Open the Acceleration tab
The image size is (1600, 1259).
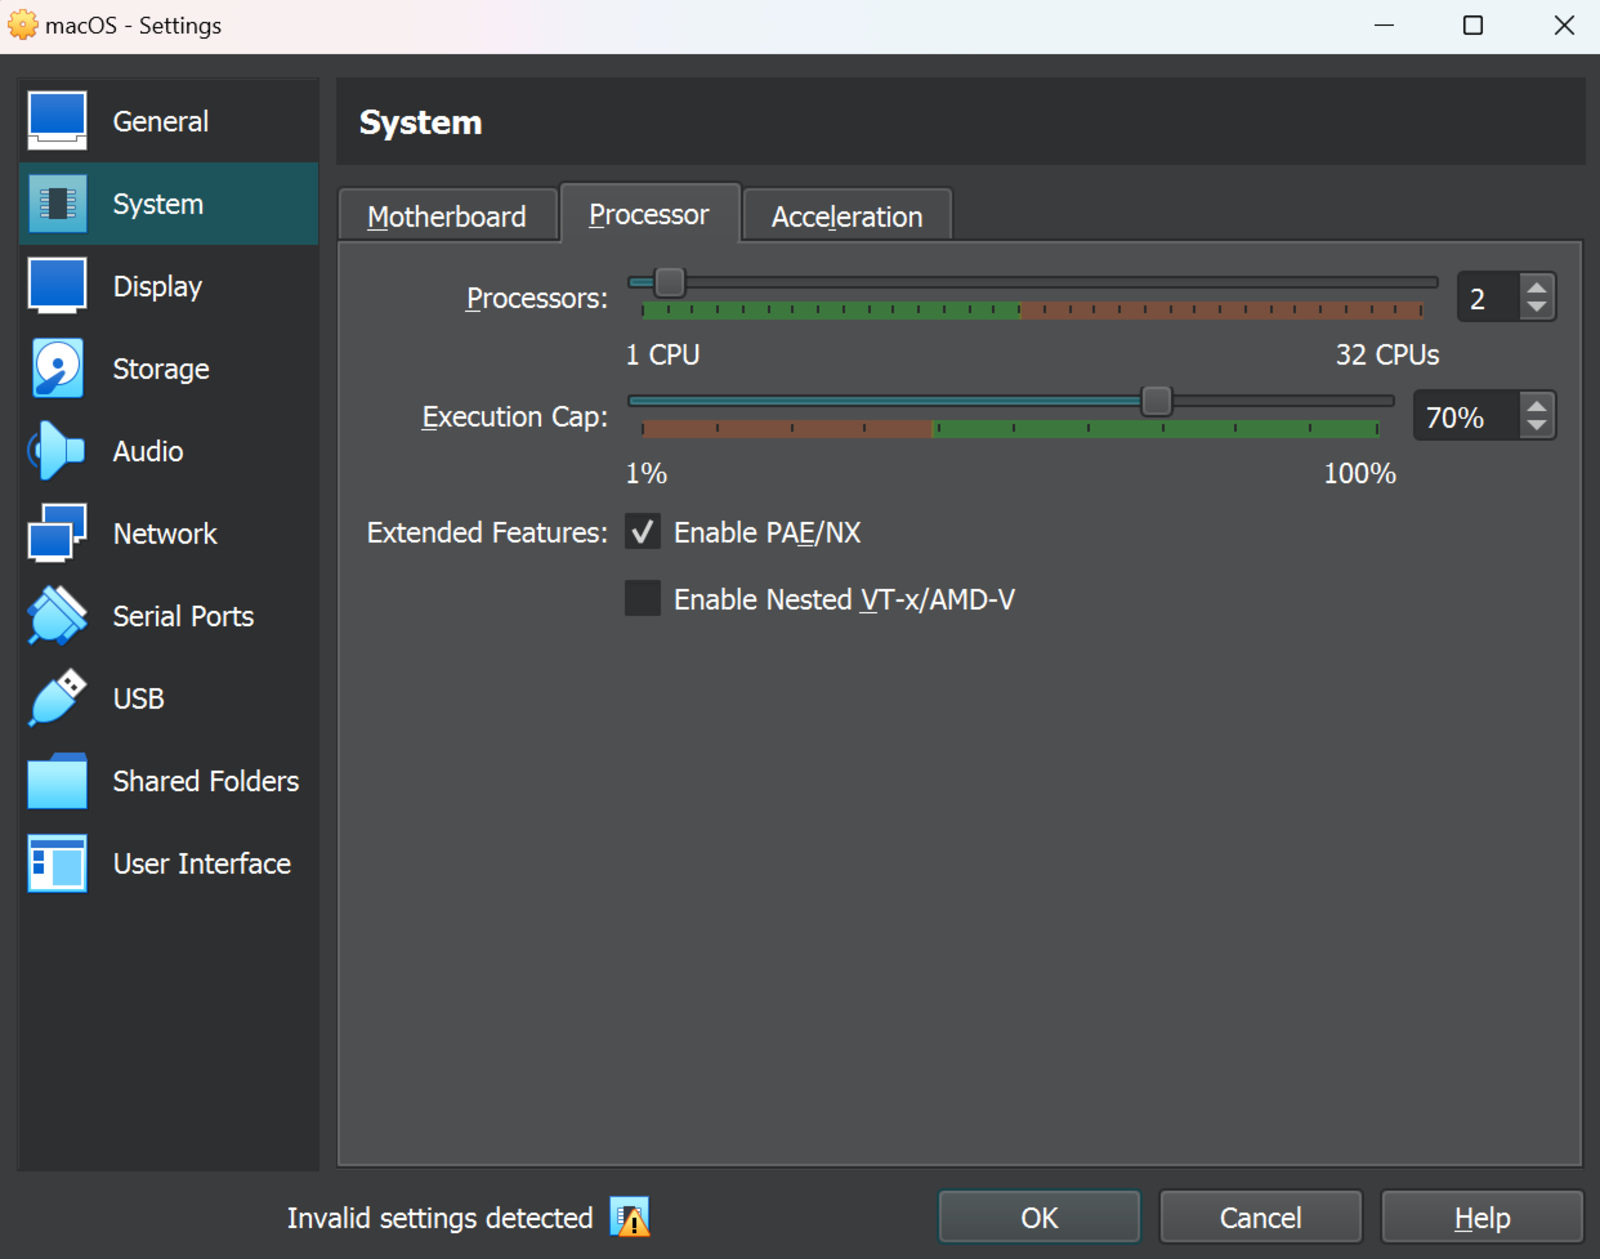(845, 215)
